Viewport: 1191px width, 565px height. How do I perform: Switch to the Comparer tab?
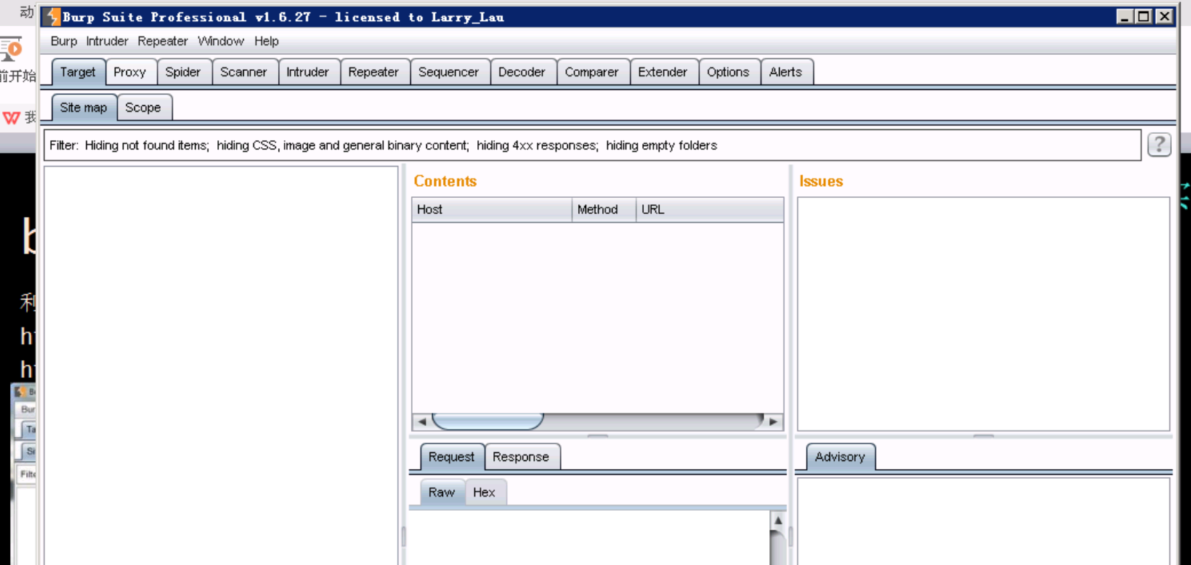(592, 72)
